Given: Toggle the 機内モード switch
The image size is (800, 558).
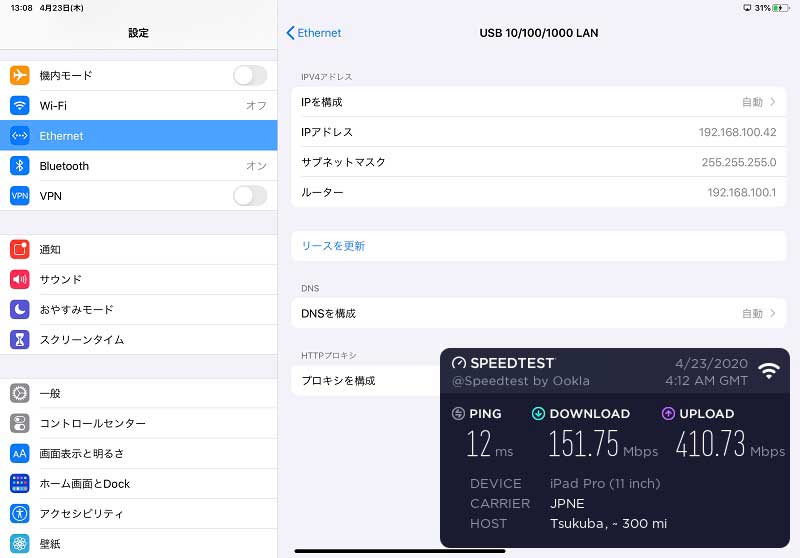Looking at the screenshot, I should 250,75.
